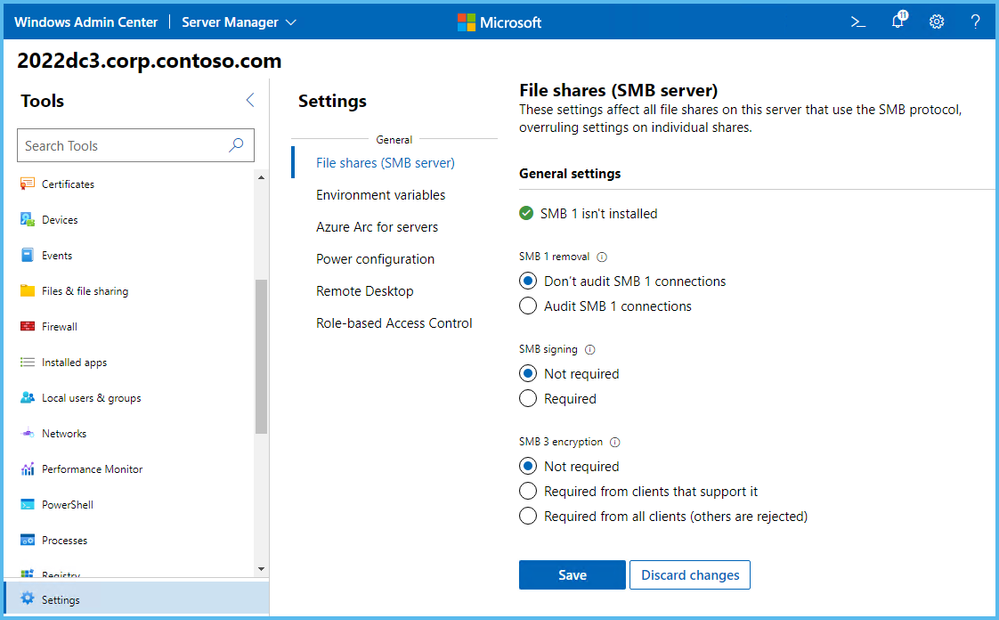Image resolution: width=999 pixels, height=620 pixels.
Task: Open File shares (SMB server) settings
Action: click(x=385, y=163)
